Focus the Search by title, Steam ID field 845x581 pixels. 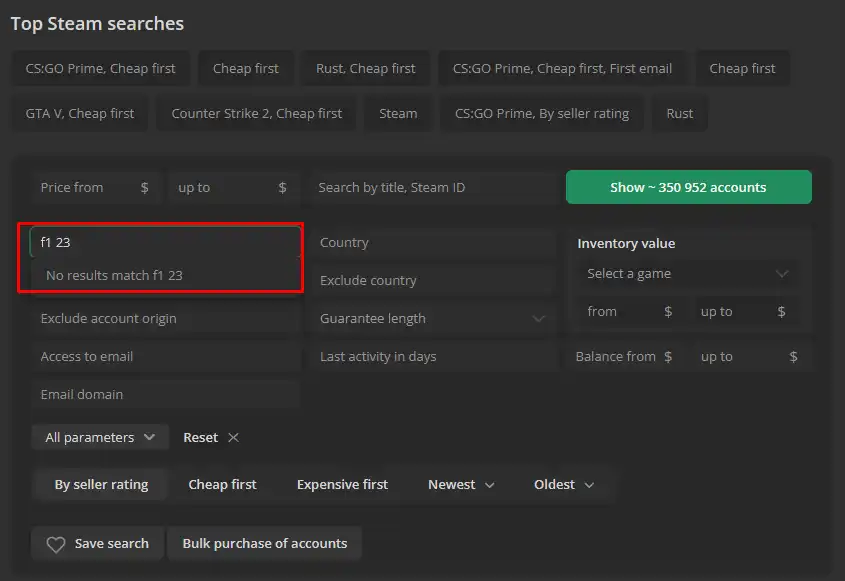coord(434,188)
